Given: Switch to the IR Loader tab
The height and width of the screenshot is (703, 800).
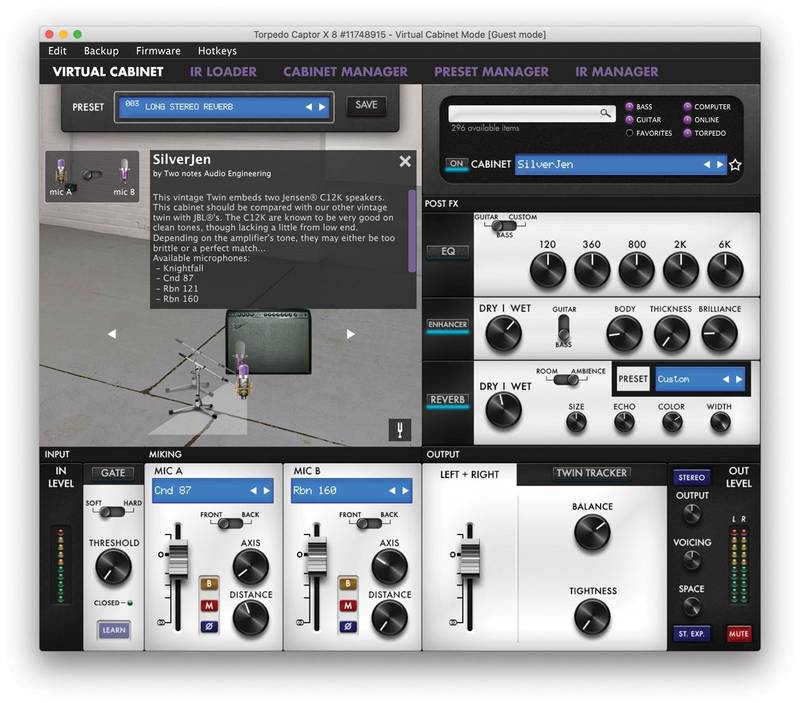Looking at the screenshot, I should [x=223, y=72].
